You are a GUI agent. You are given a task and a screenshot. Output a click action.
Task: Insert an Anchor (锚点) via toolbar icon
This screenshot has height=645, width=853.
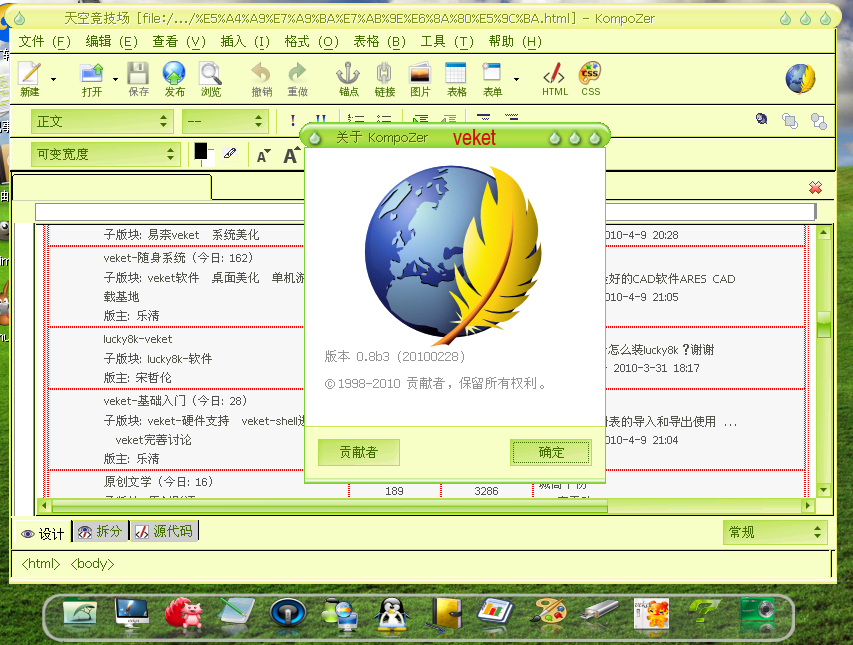[x=348, y=73]
